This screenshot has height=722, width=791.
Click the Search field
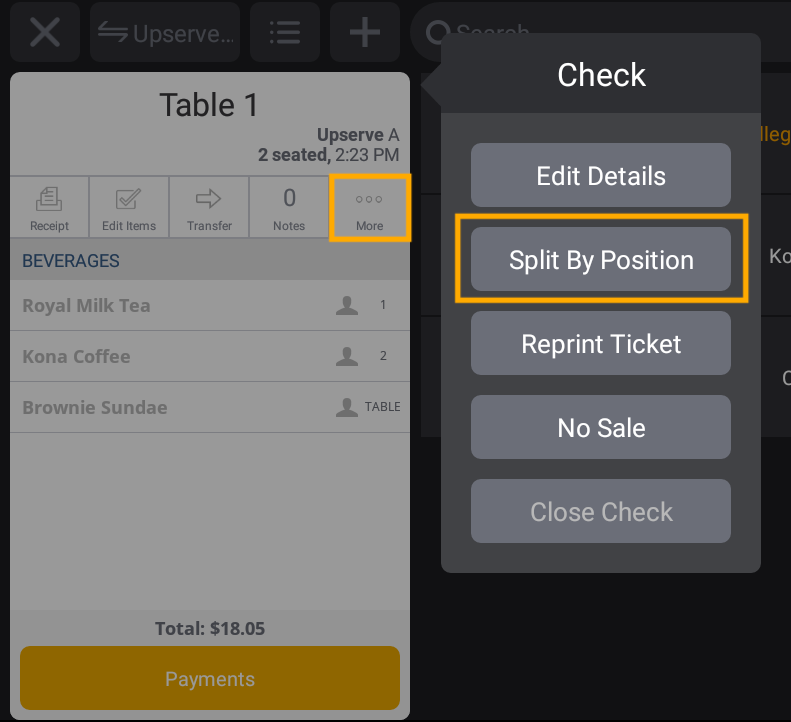coord(600,32)
